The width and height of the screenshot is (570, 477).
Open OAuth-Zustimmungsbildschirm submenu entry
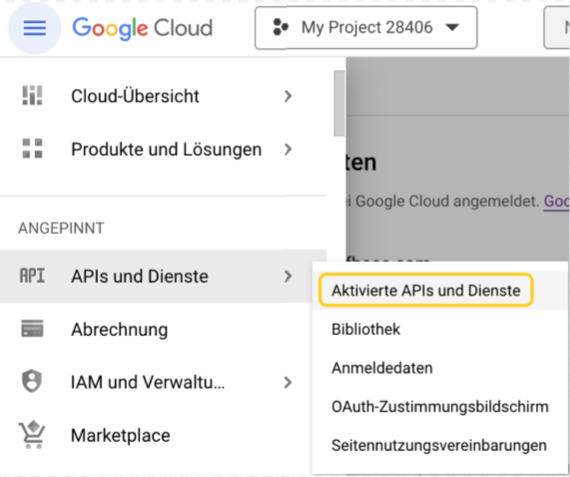click(x=439, y=407)
